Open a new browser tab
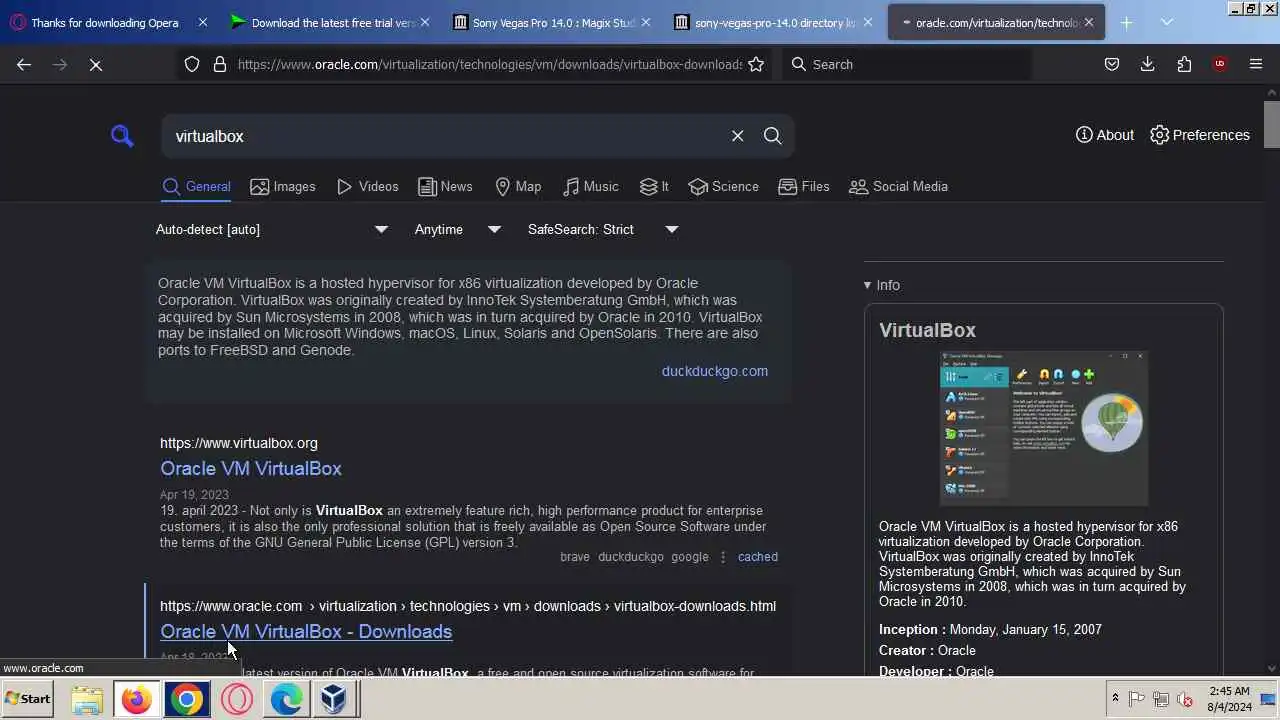This screenshot has width=1280, height=720. tap(1126, 22)
